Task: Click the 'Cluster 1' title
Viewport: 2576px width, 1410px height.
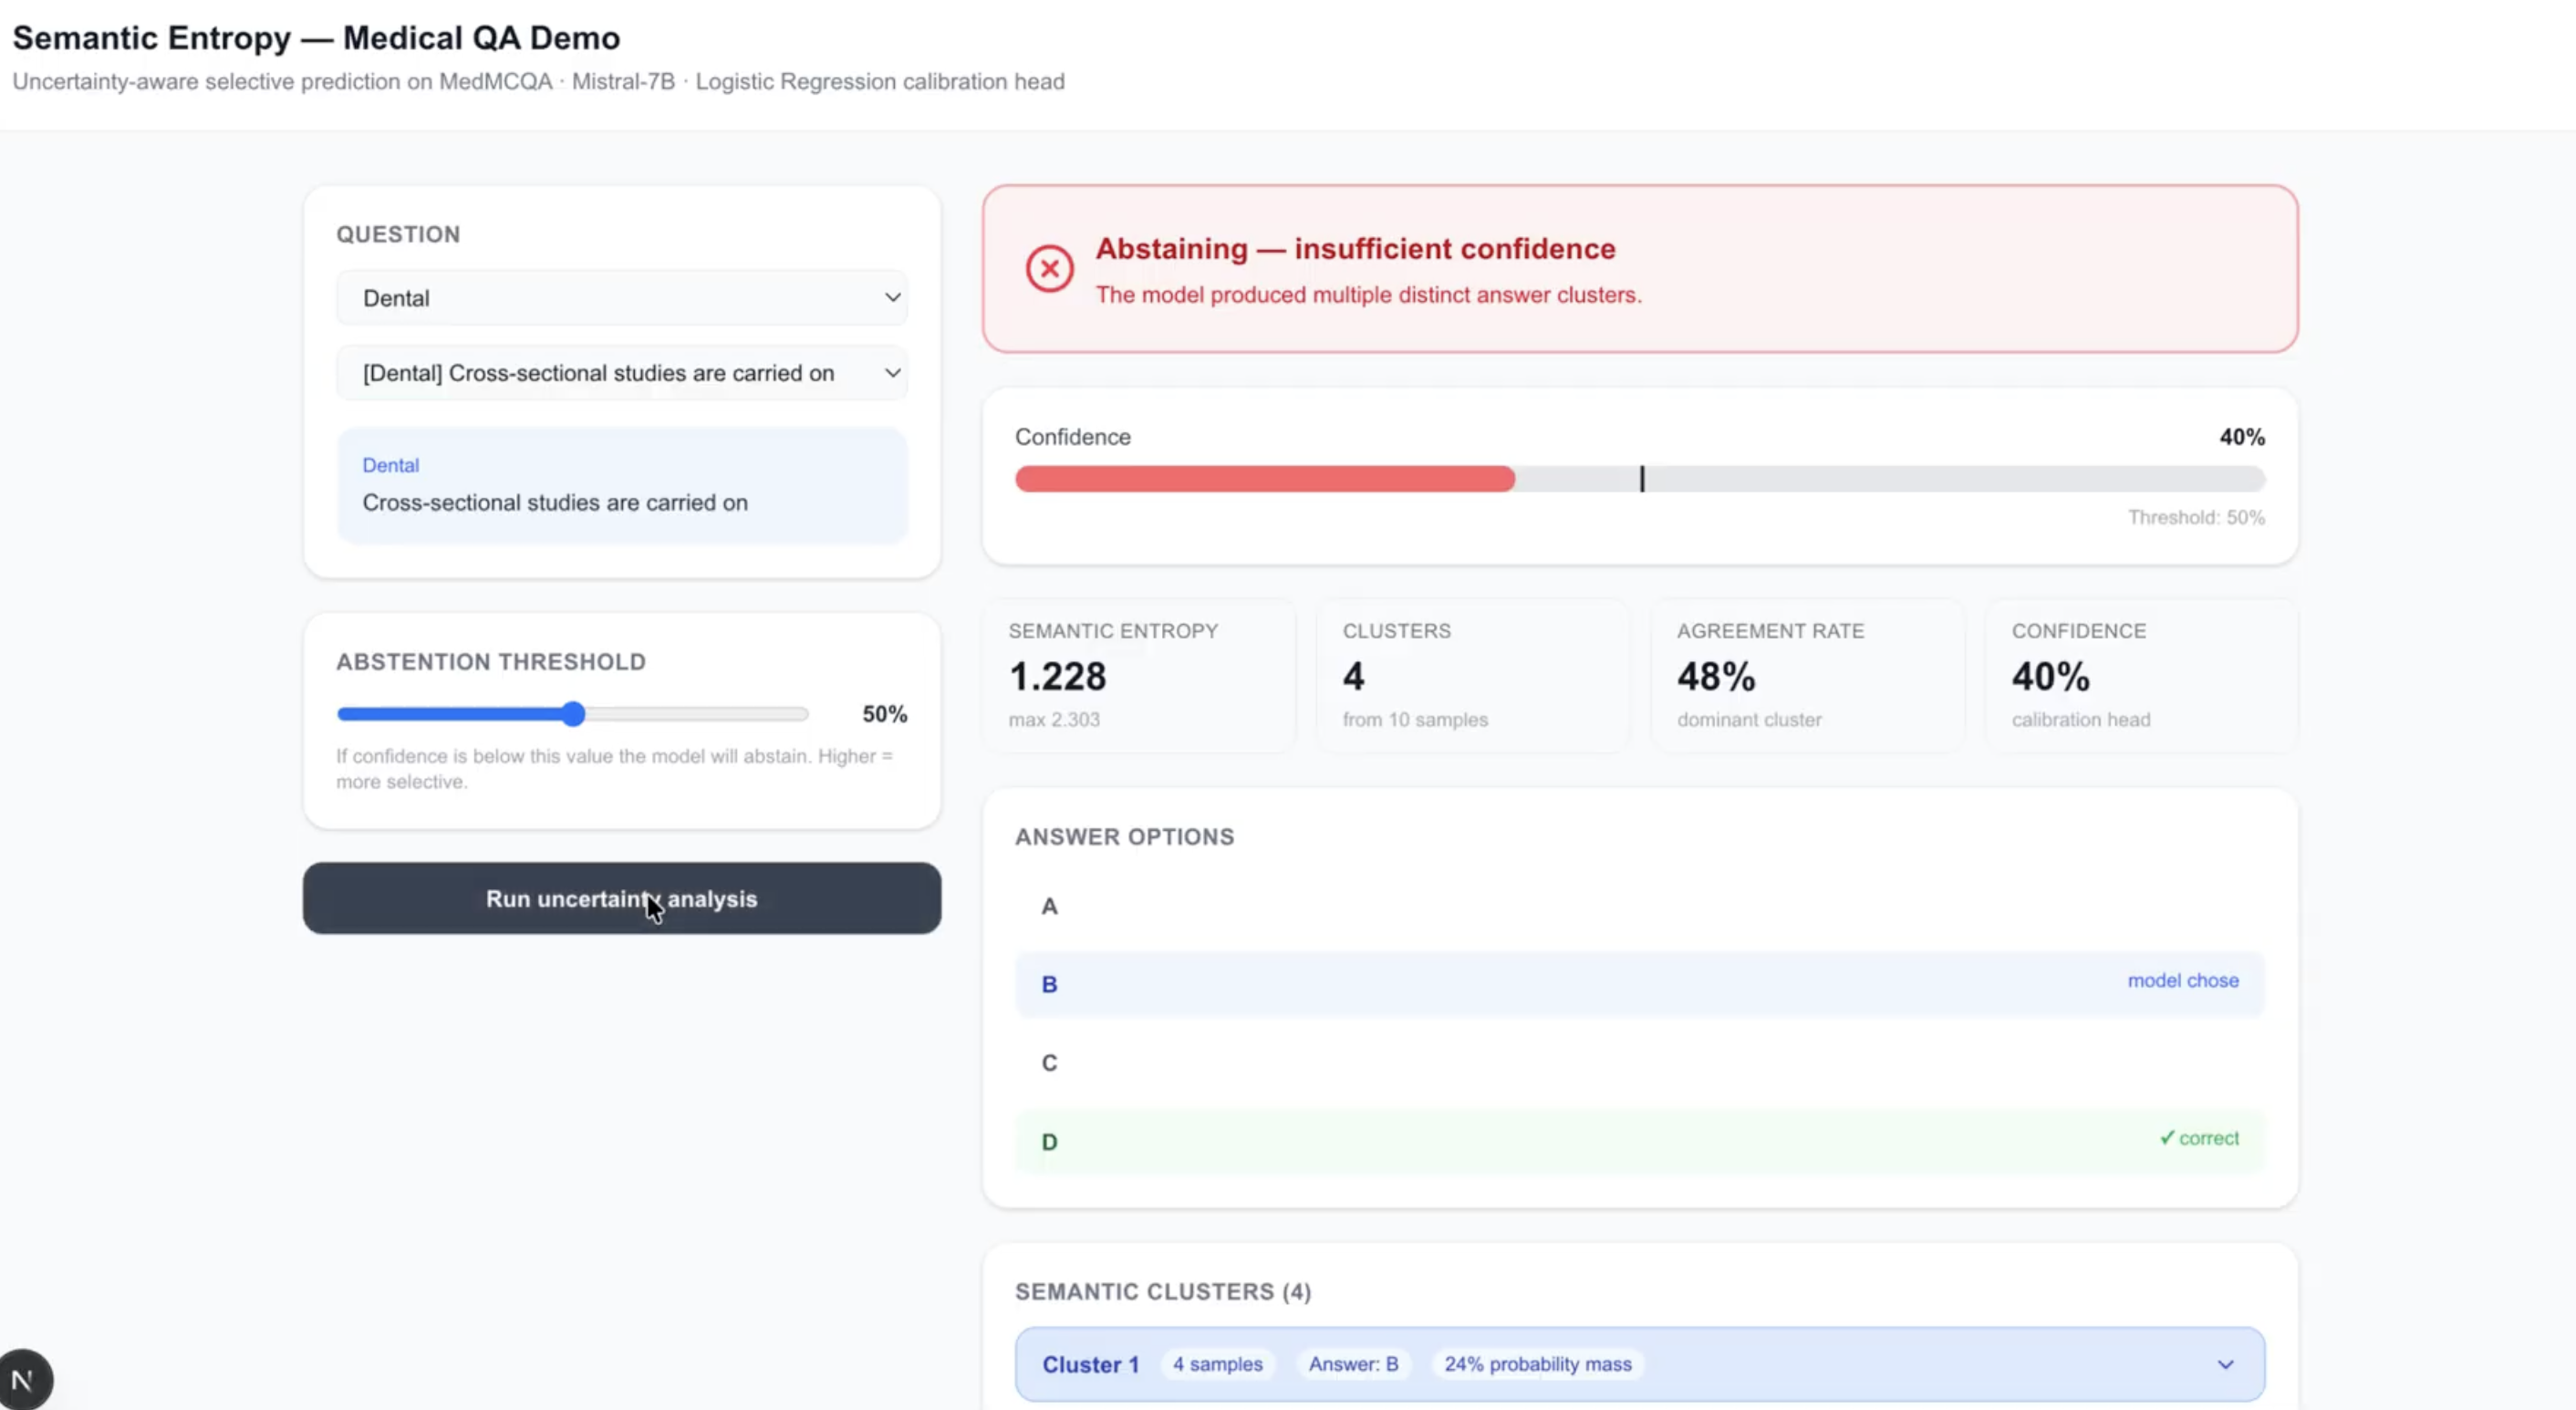Action: coord(1090,1365)
